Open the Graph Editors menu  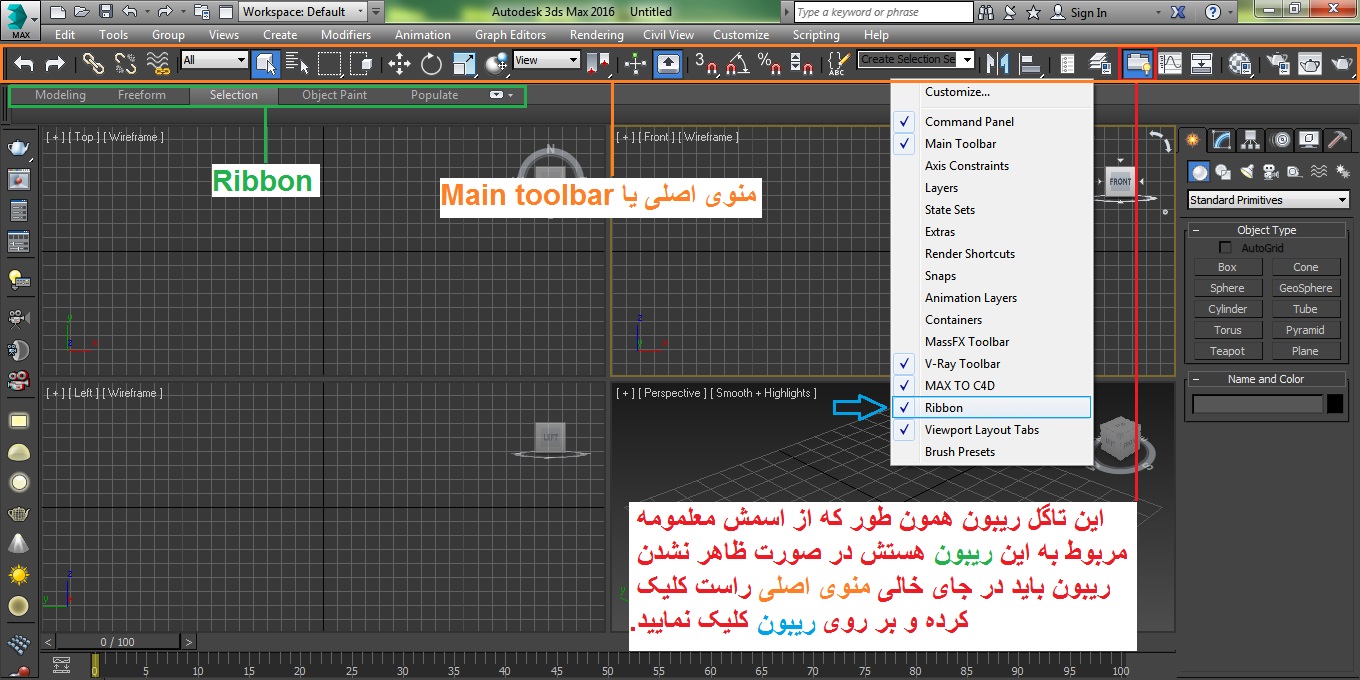[510, 35]
